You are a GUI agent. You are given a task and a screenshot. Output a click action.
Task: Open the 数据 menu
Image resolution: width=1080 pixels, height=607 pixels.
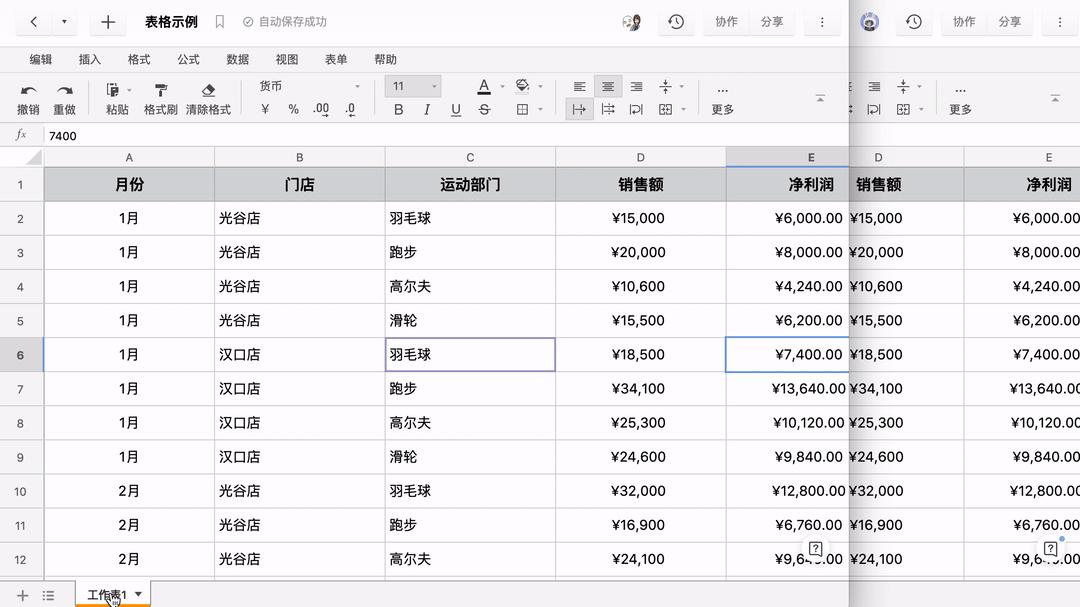coord(237,59)
